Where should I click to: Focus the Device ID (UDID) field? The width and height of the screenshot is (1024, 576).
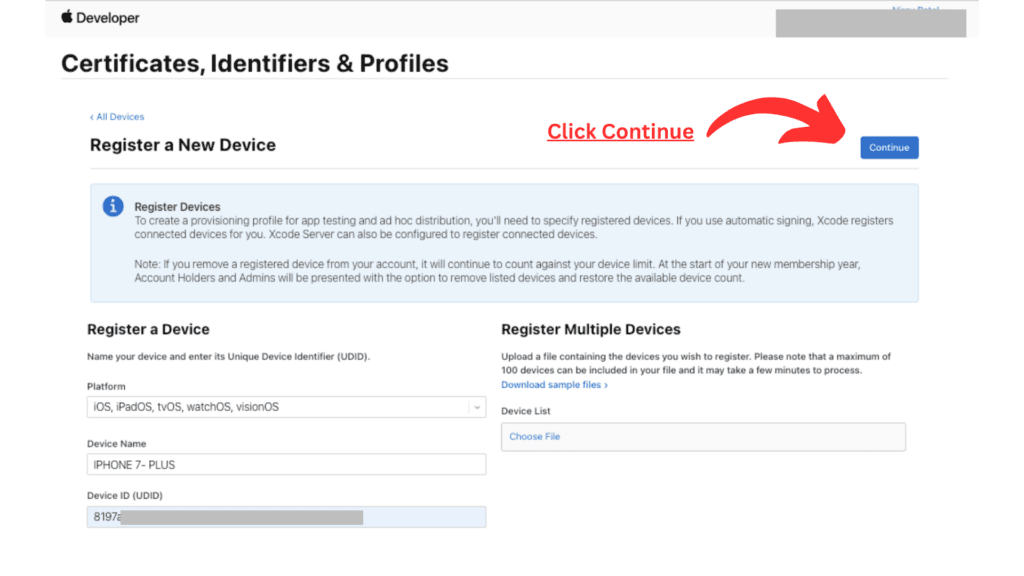[x=286, y=517]
